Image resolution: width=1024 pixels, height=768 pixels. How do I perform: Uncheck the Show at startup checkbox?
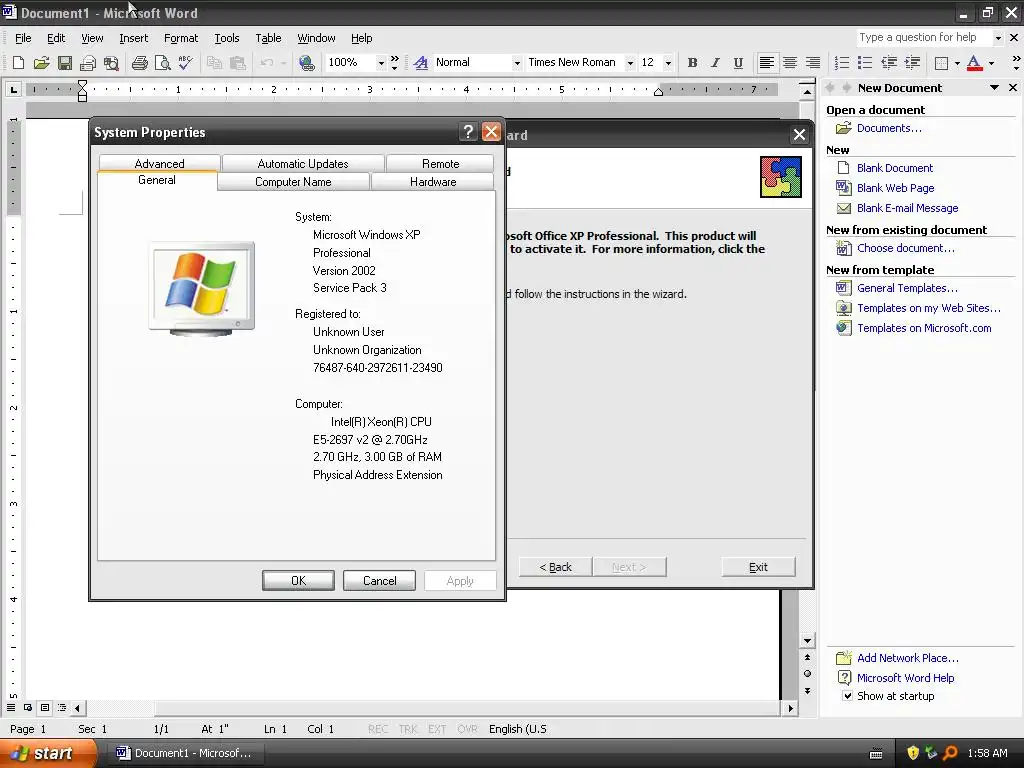[x=847, y=696]
